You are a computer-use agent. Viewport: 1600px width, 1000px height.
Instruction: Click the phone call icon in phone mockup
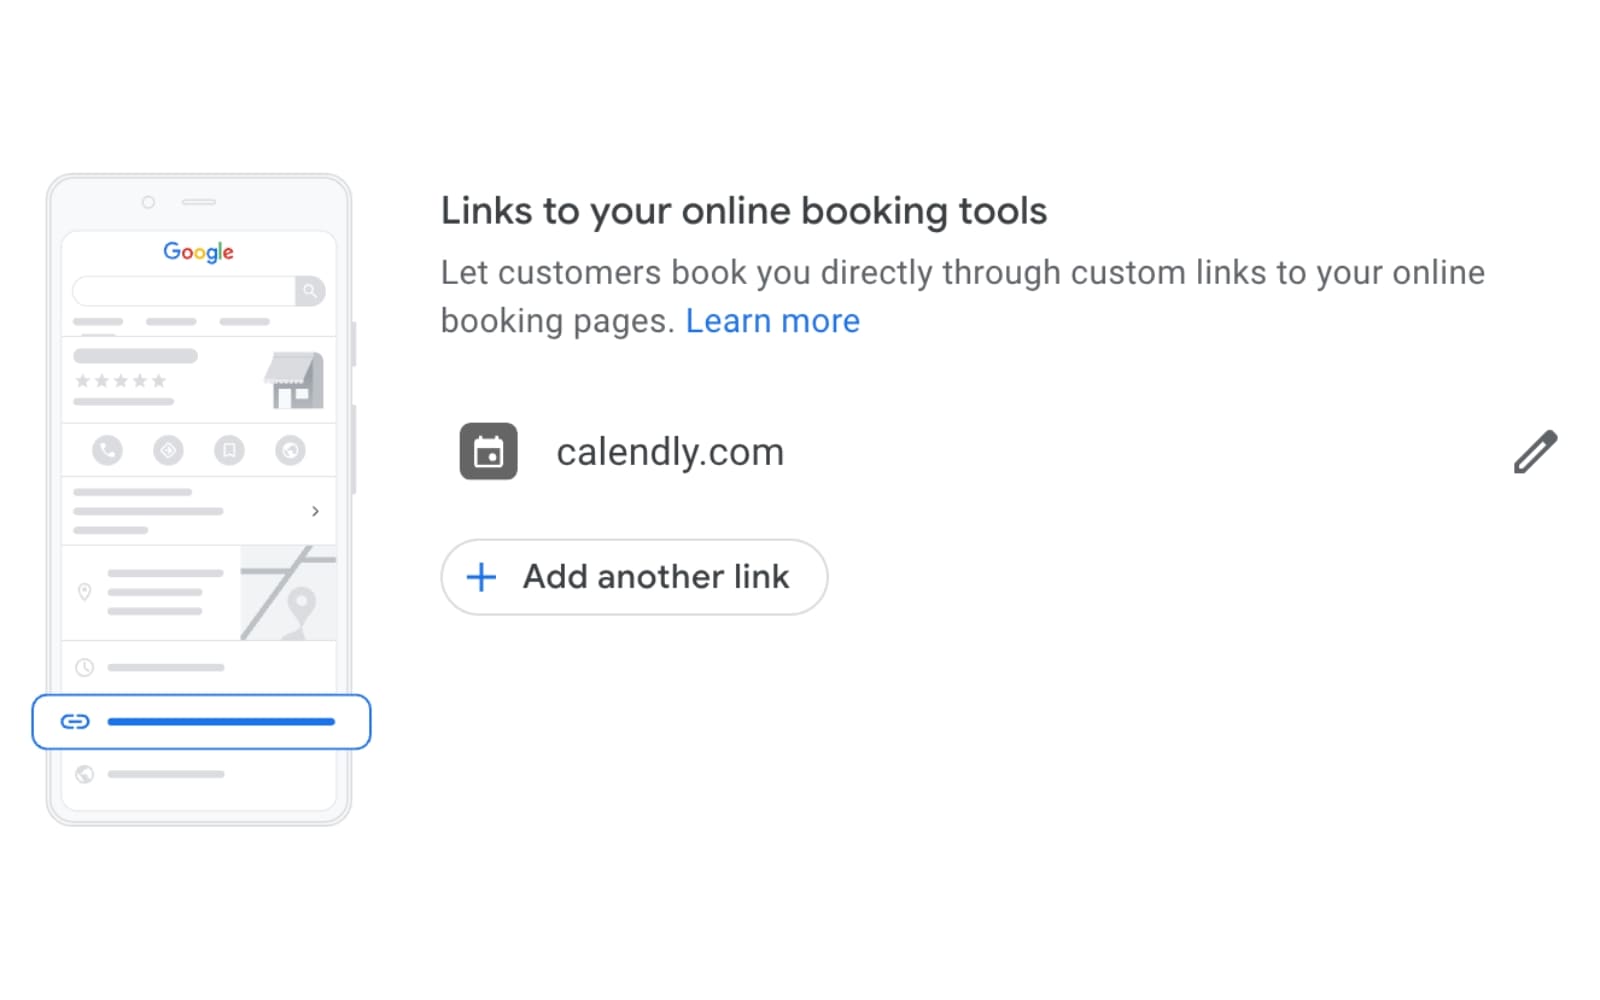pos(107,451)
